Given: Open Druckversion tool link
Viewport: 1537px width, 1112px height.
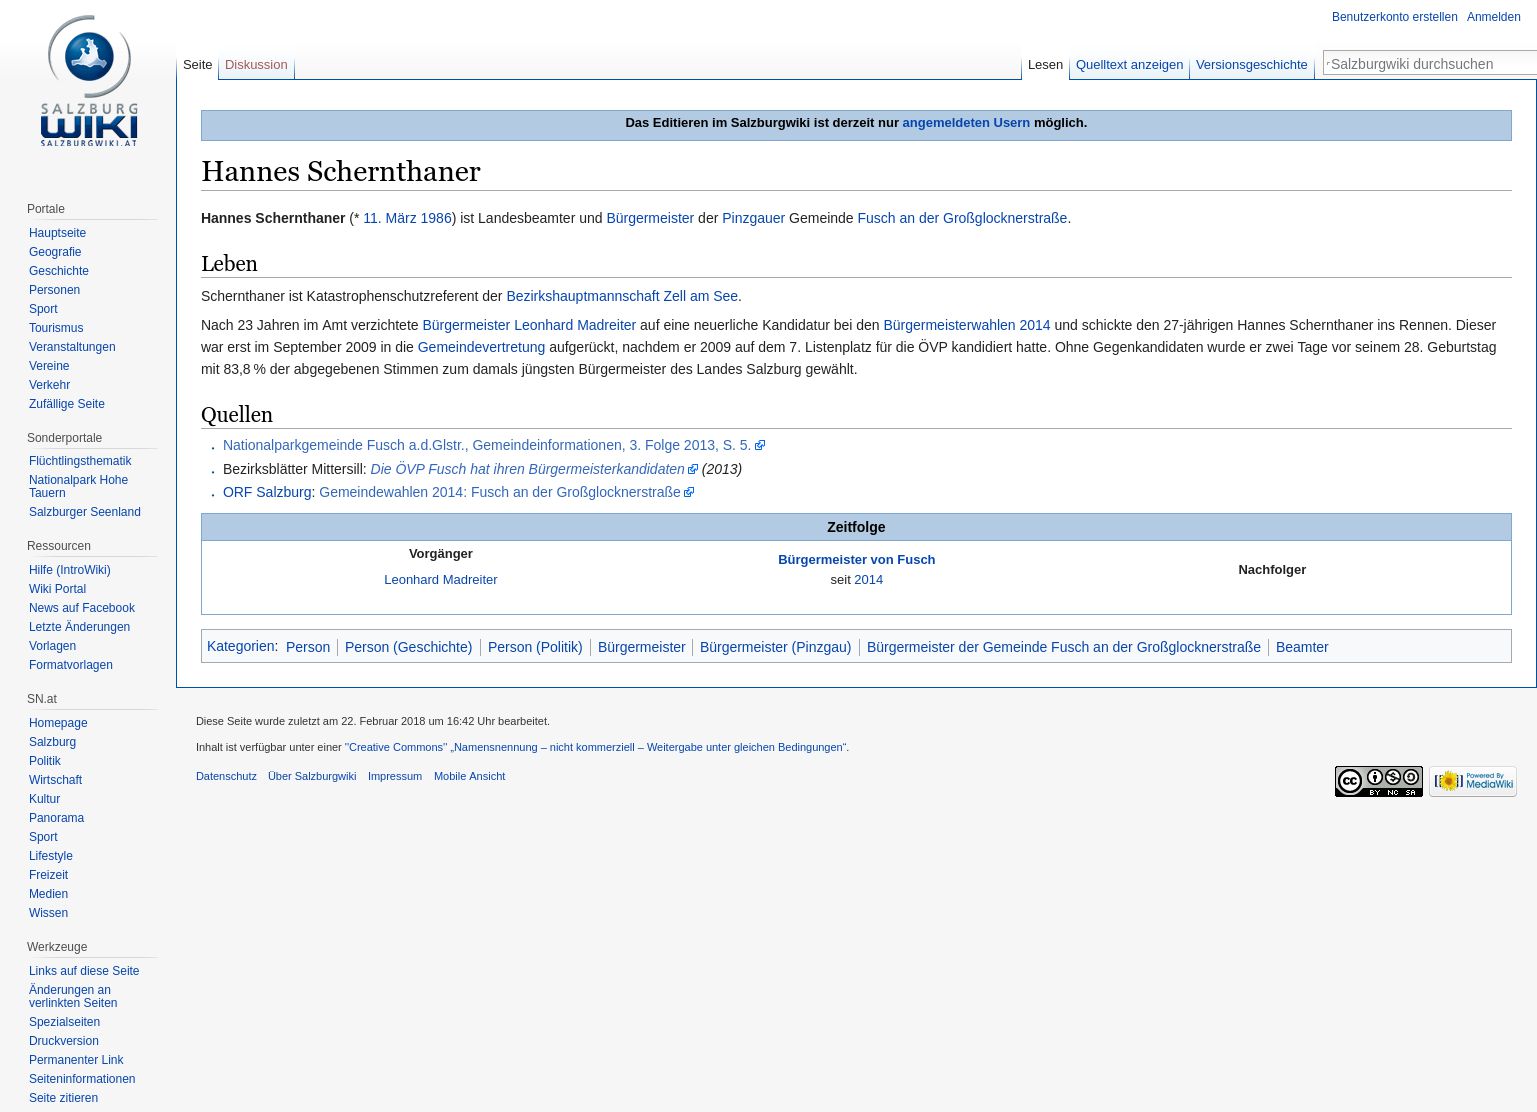Looking at the screenshot, I should (64, 1041).
